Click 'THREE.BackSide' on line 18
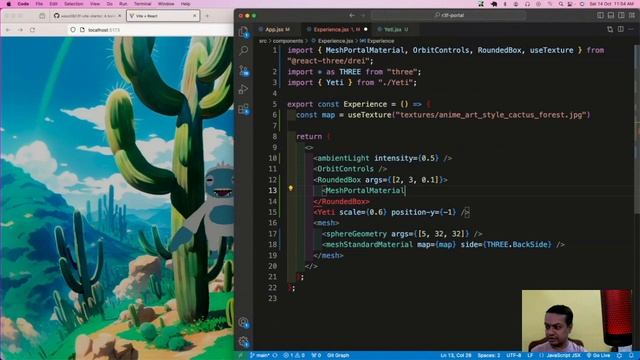Image resolution: width=640 pixels, height=360 pixels. [x=518, y=244]
